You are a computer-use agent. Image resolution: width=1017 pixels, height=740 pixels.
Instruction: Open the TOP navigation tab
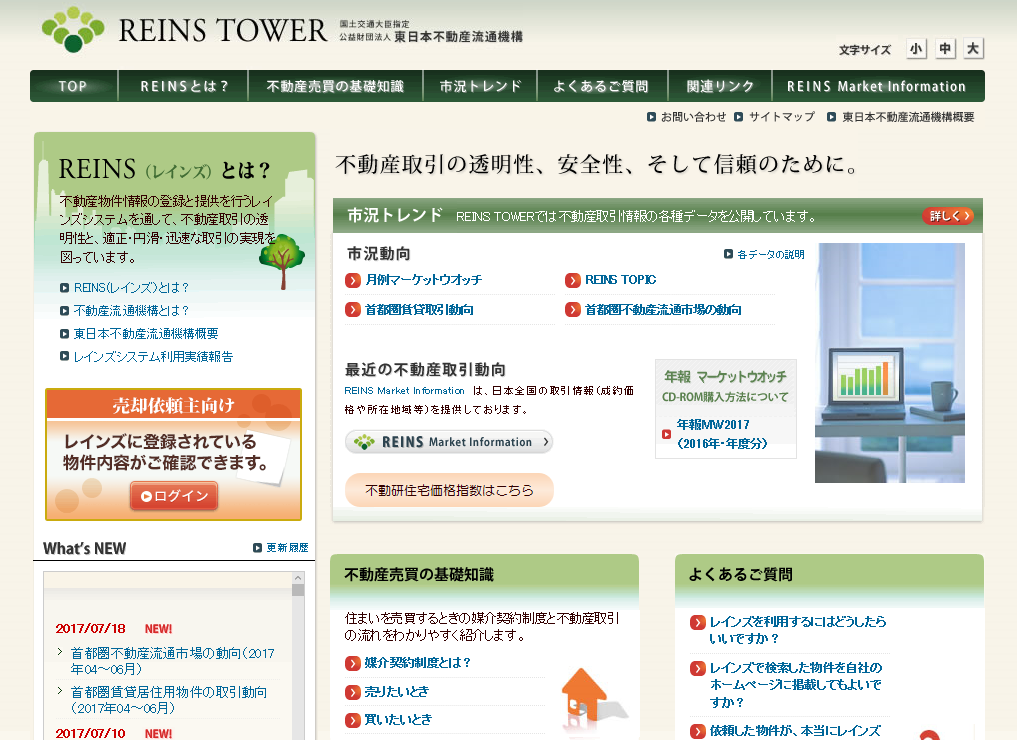[73, 86]
